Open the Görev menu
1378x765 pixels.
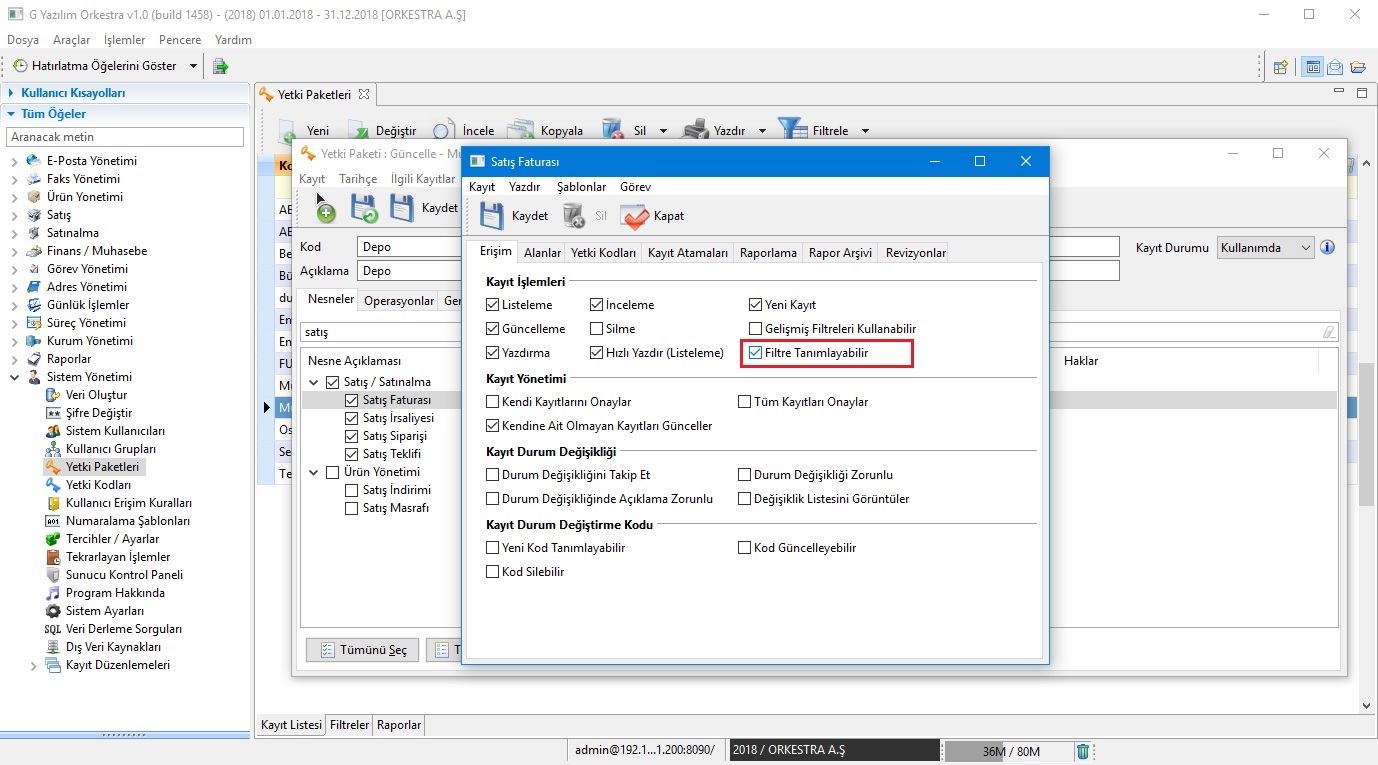635,187
